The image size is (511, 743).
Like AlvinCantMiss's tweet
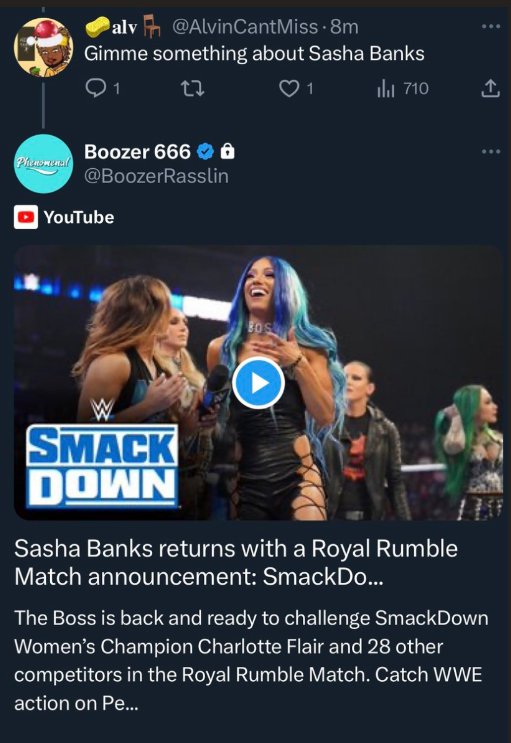[296, 89]
